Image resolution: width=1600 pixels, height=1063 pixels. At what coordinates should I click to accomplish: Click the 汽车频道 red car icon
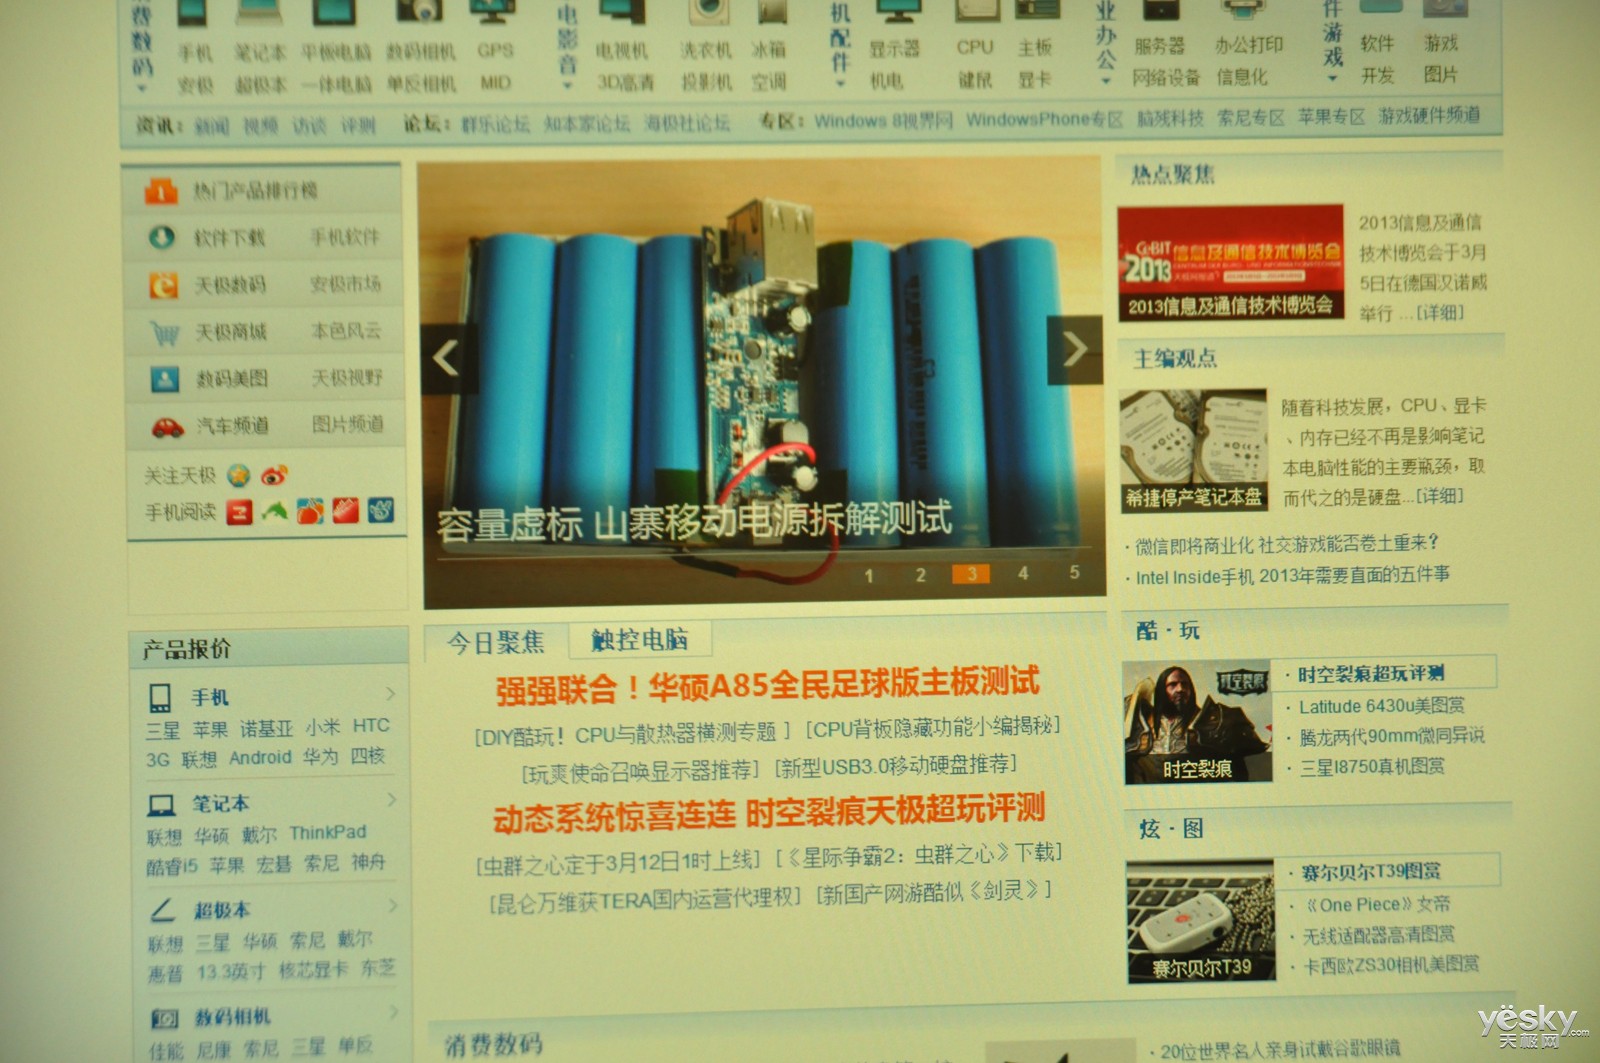pyautogui.click(x=167, y=427)
